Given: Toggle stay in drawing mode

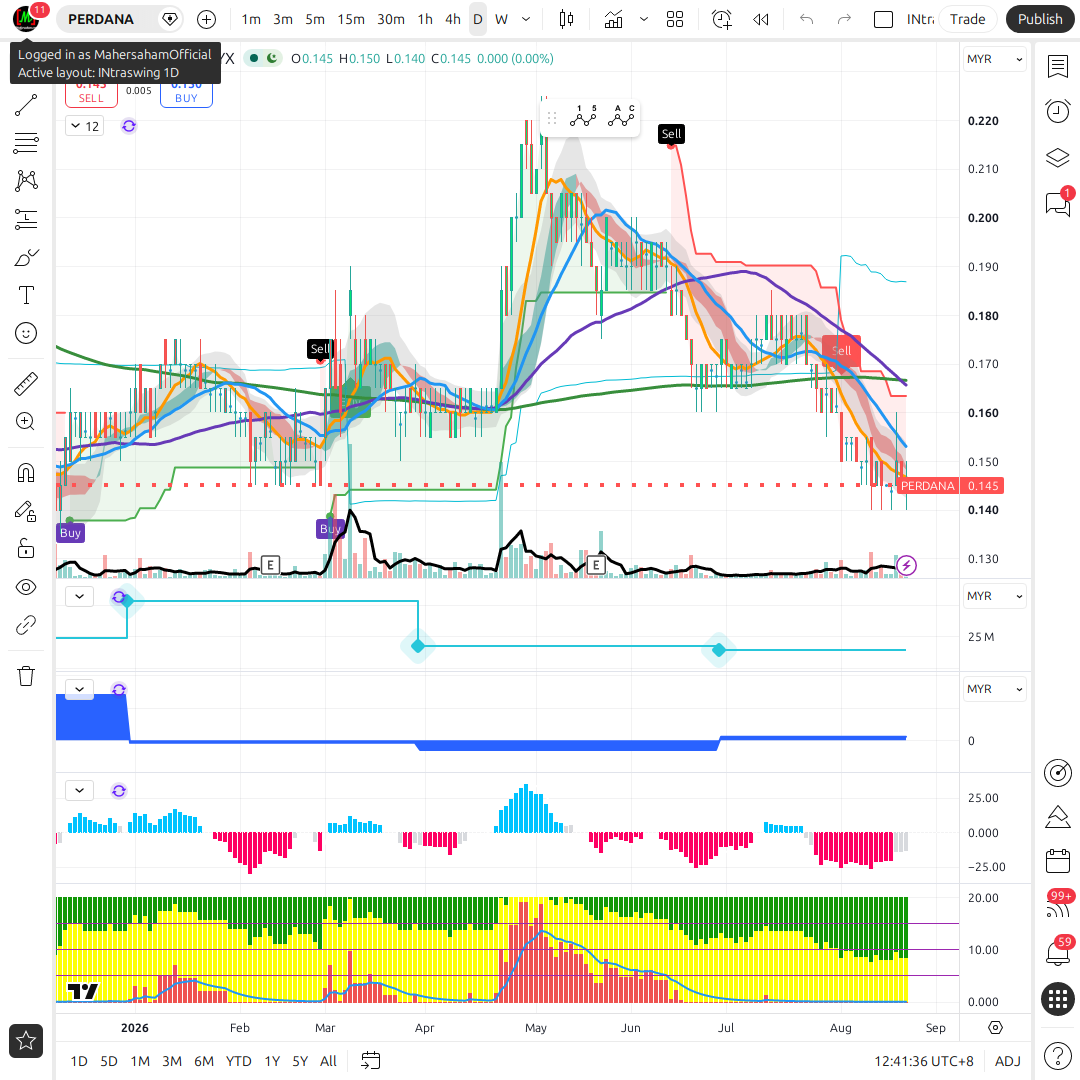Looking at the screenshot, I should pos(25,511).
